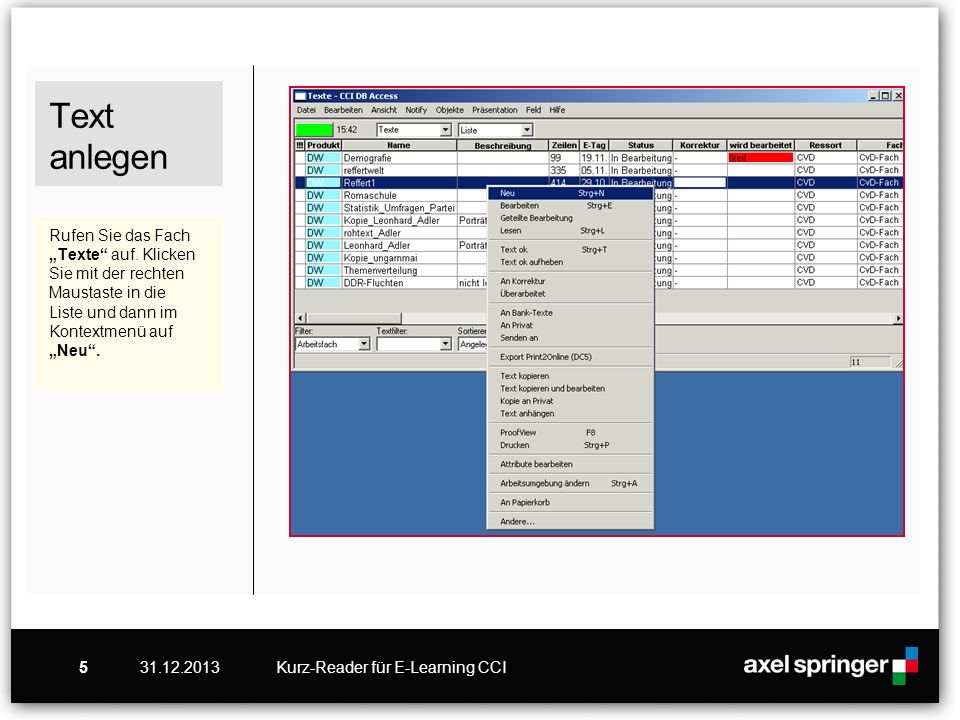Screen dimensions: 960x720
Task: Select the Reffert1 row
Action: tap(599, 182)
